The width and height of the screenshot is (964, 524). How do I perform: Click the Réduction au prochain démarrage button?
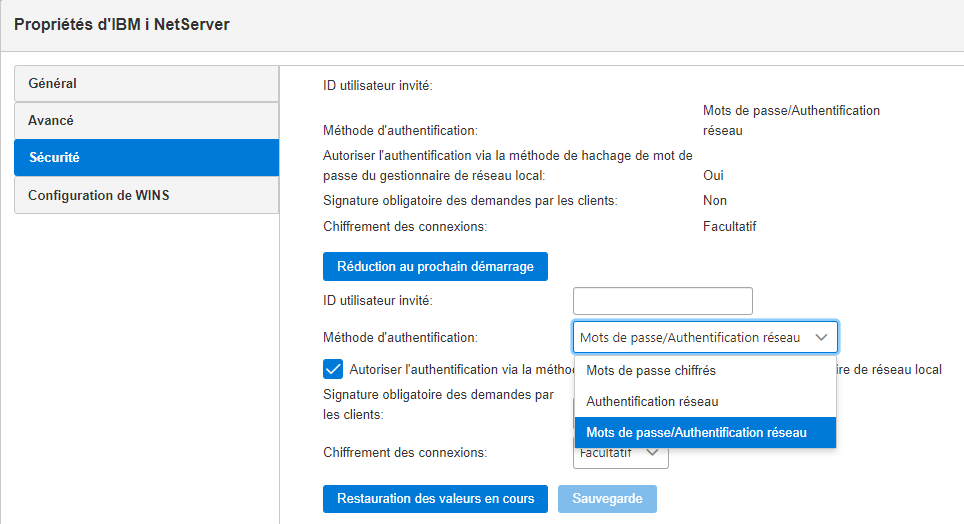click(435, 266)
